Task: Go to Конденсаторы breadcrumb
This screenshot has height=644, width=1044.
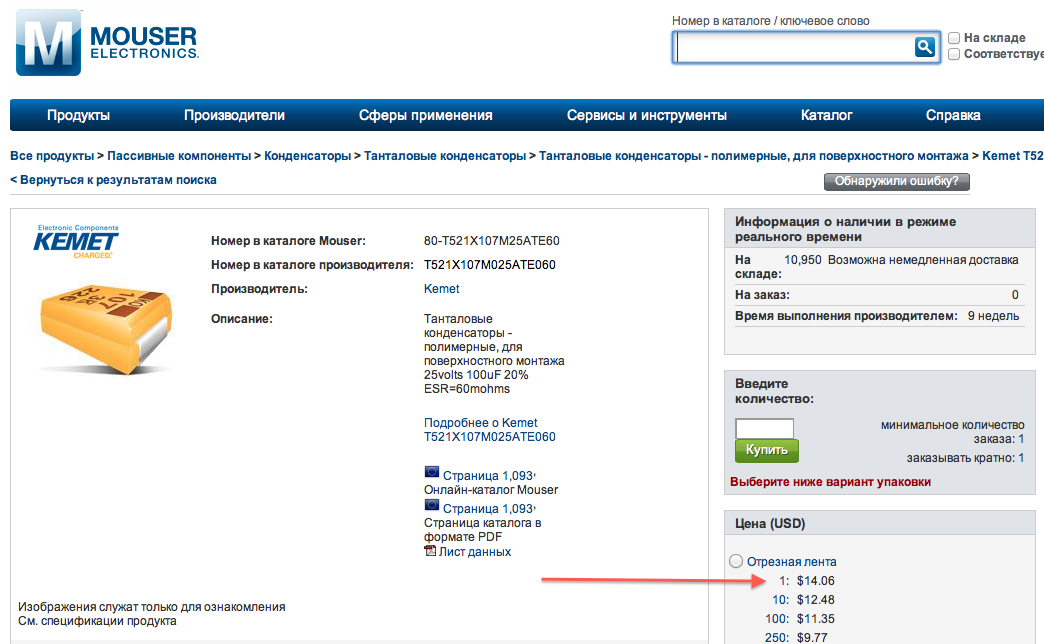Action: click(308, 156)
